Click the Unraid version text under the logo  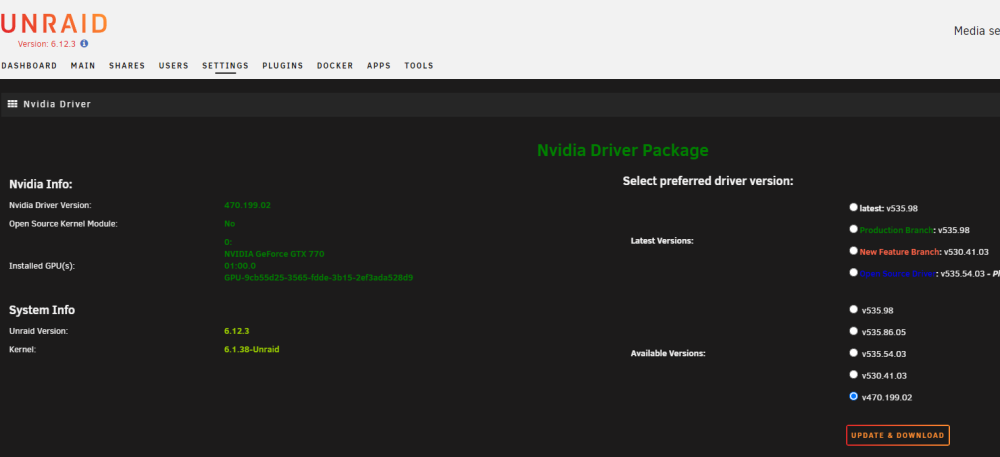click(47, 44)
